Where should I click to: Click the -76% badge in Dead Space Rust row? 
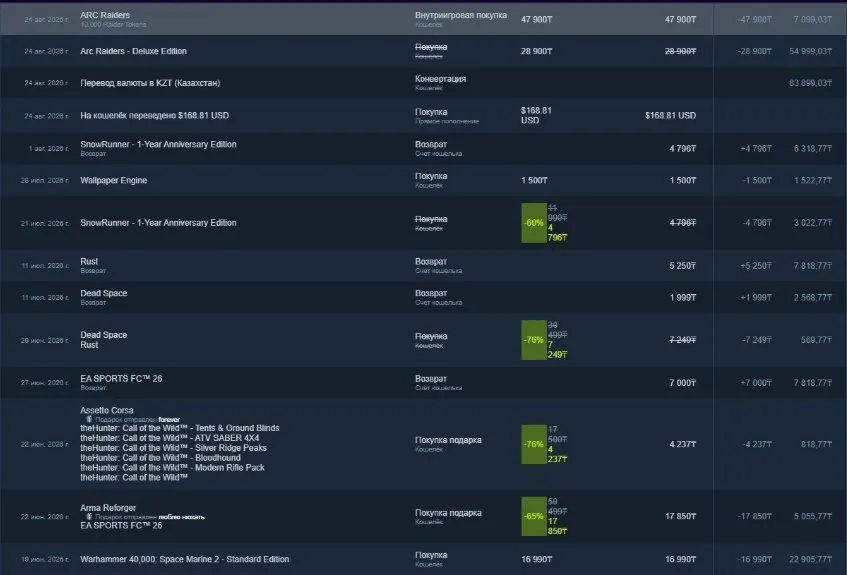tap(534, 340)
